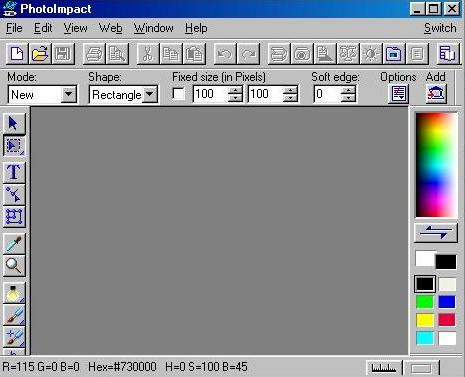Open the Options panel button

coord(399,94)
